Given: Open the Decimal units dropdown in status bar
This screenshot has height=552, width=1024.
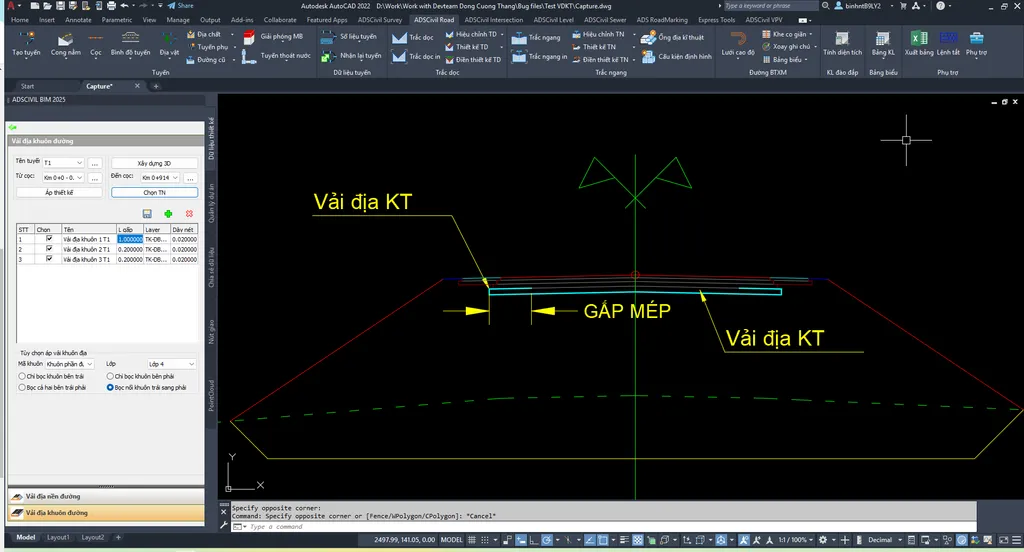Looking at the screenshot, I should (886, 540).
